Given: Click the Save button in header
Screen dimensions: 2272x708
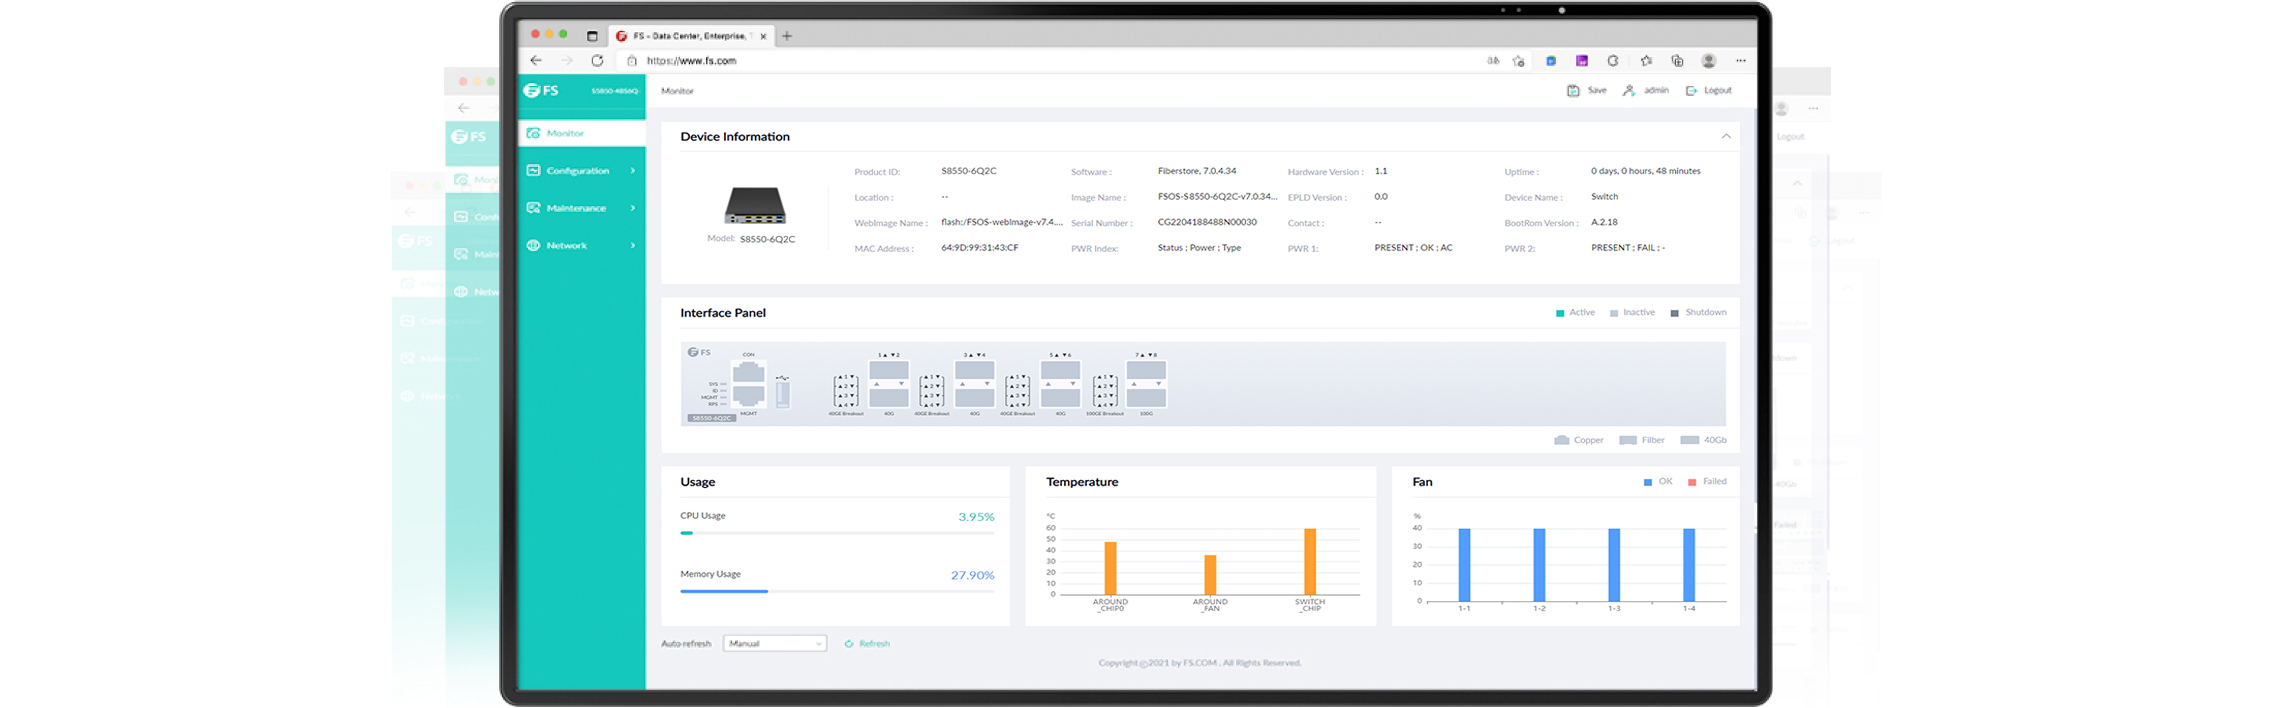Looking at the screenshot, I should [x=1587, y=91].
